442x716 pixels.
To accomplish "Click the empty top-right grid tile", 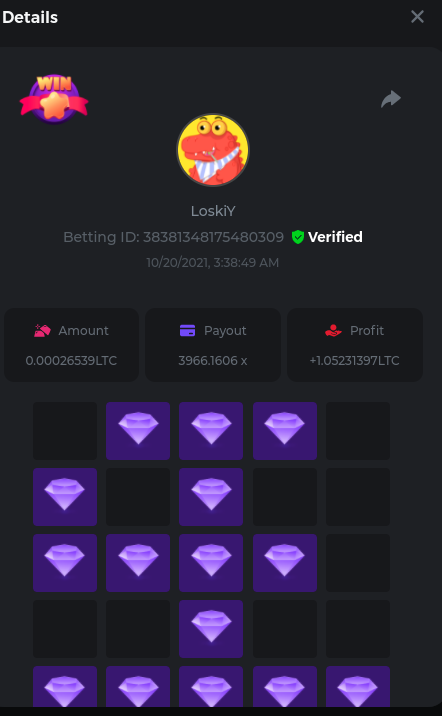I will [358, 431].
